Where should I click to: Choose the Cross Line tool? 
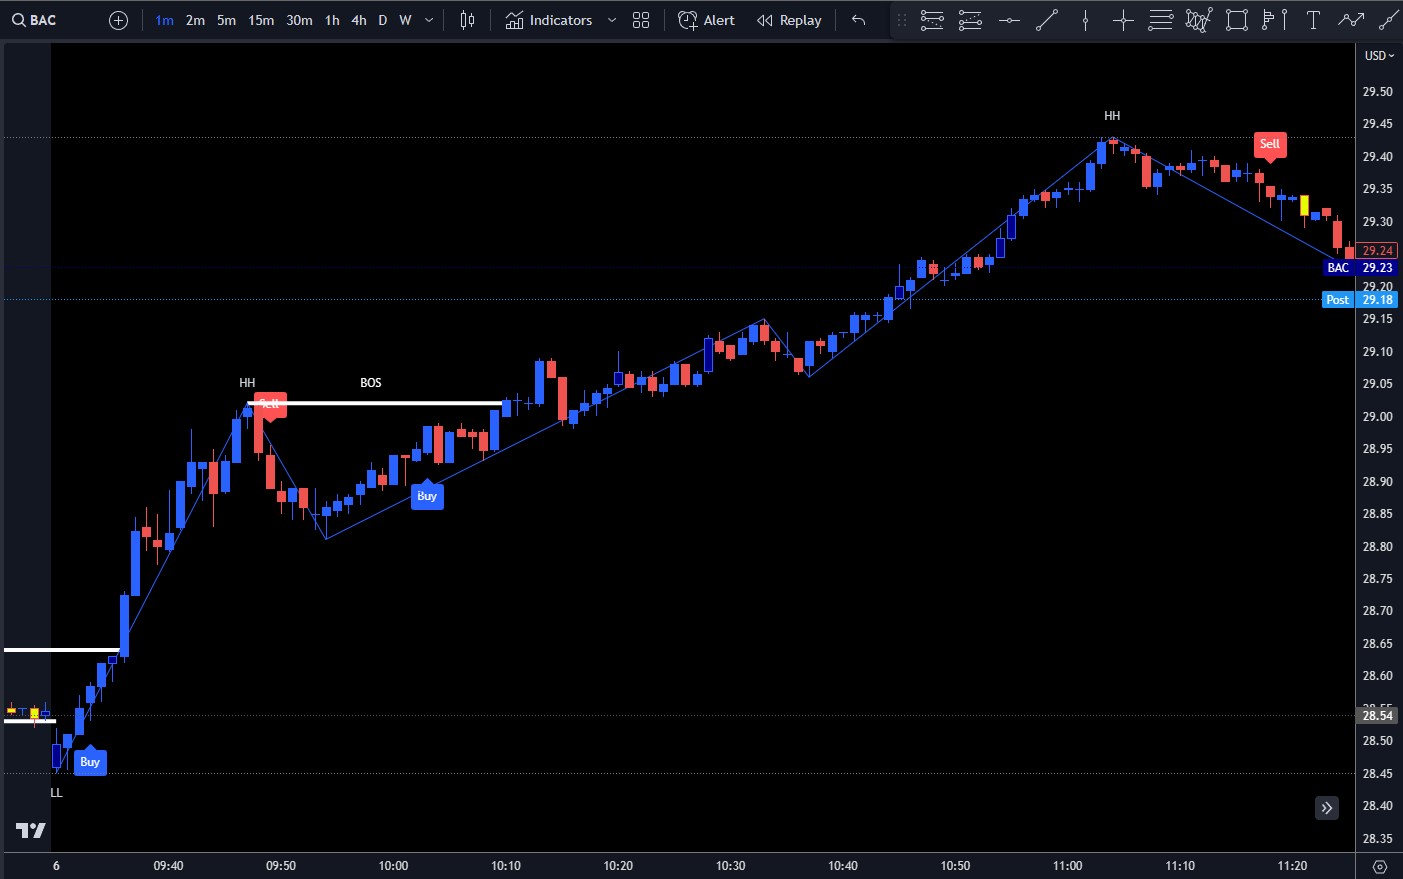pyautogui.click(x=1123, y=20)
